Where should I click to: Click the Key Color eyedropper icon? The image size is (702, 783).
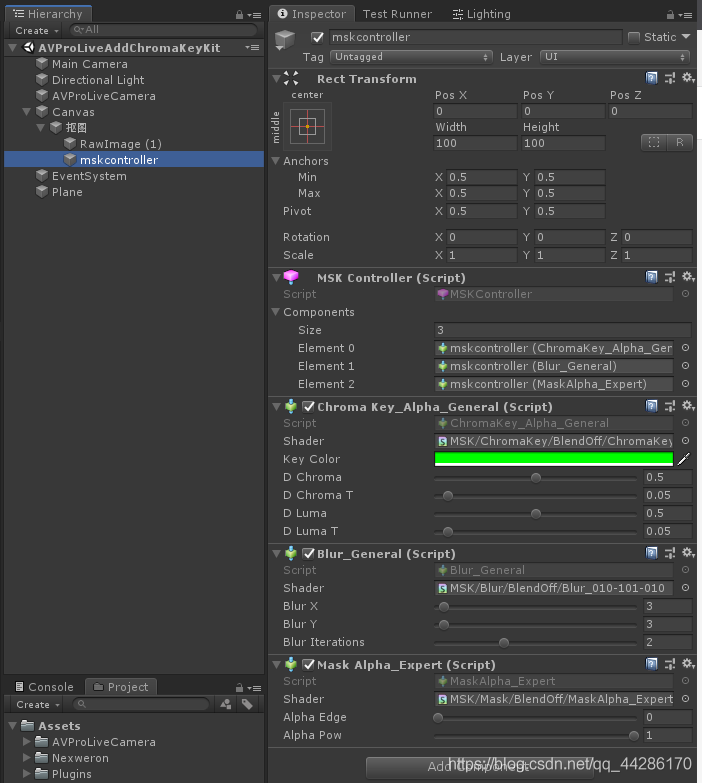pyautogui.click(x=684, y=459)
